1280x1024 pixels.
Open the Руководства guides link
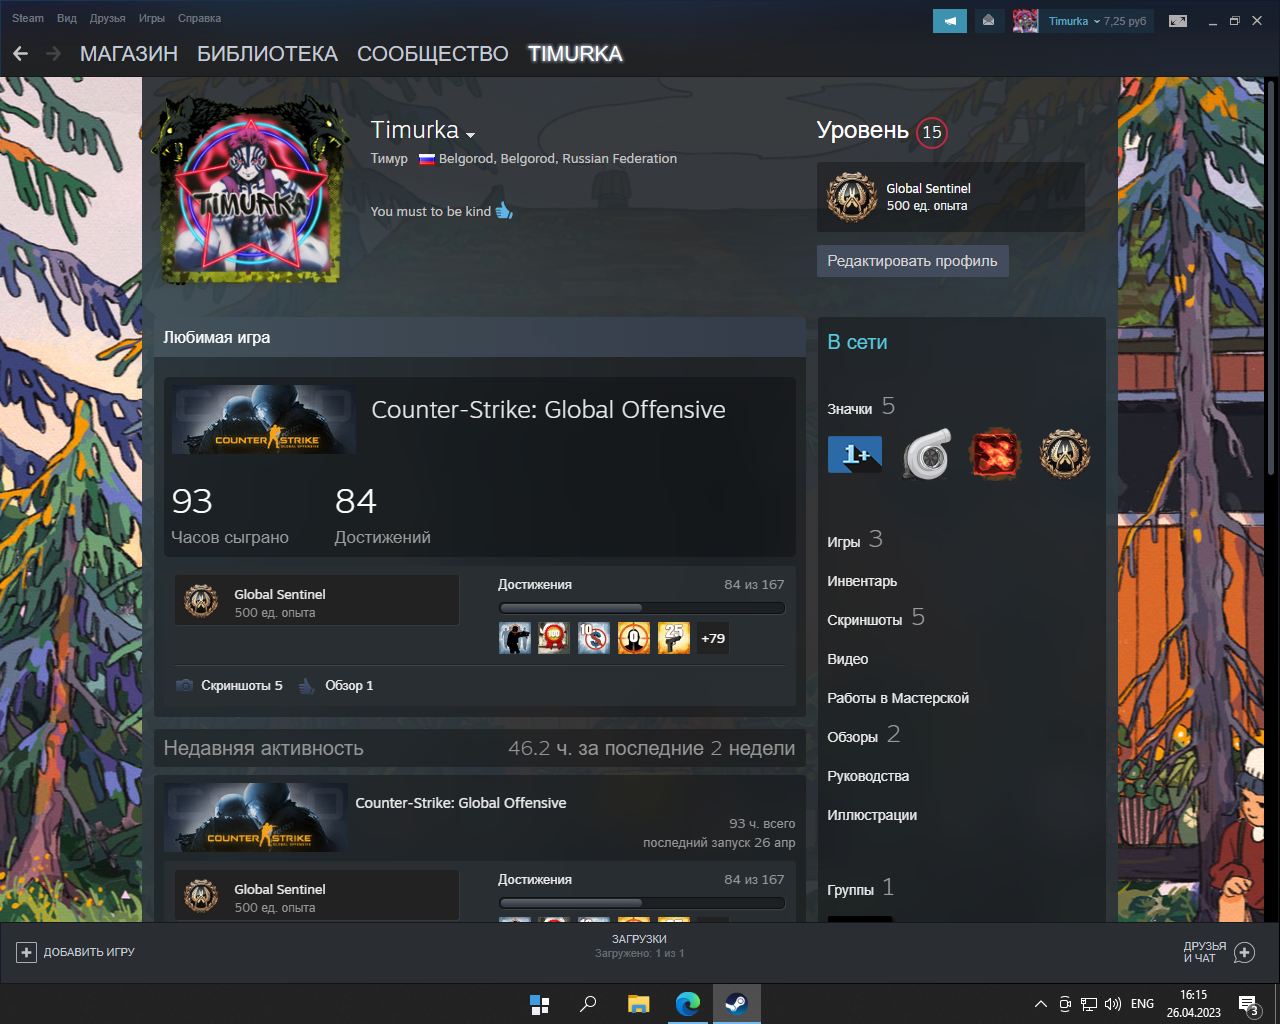click(x=868, y=776)
